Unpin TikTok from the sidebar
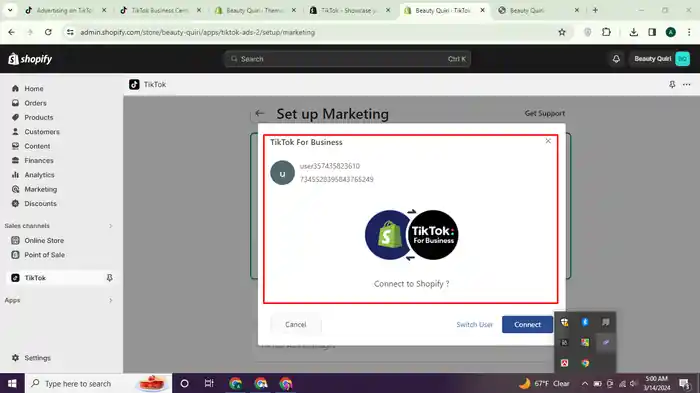700x393 pixels. click(109, 278)
